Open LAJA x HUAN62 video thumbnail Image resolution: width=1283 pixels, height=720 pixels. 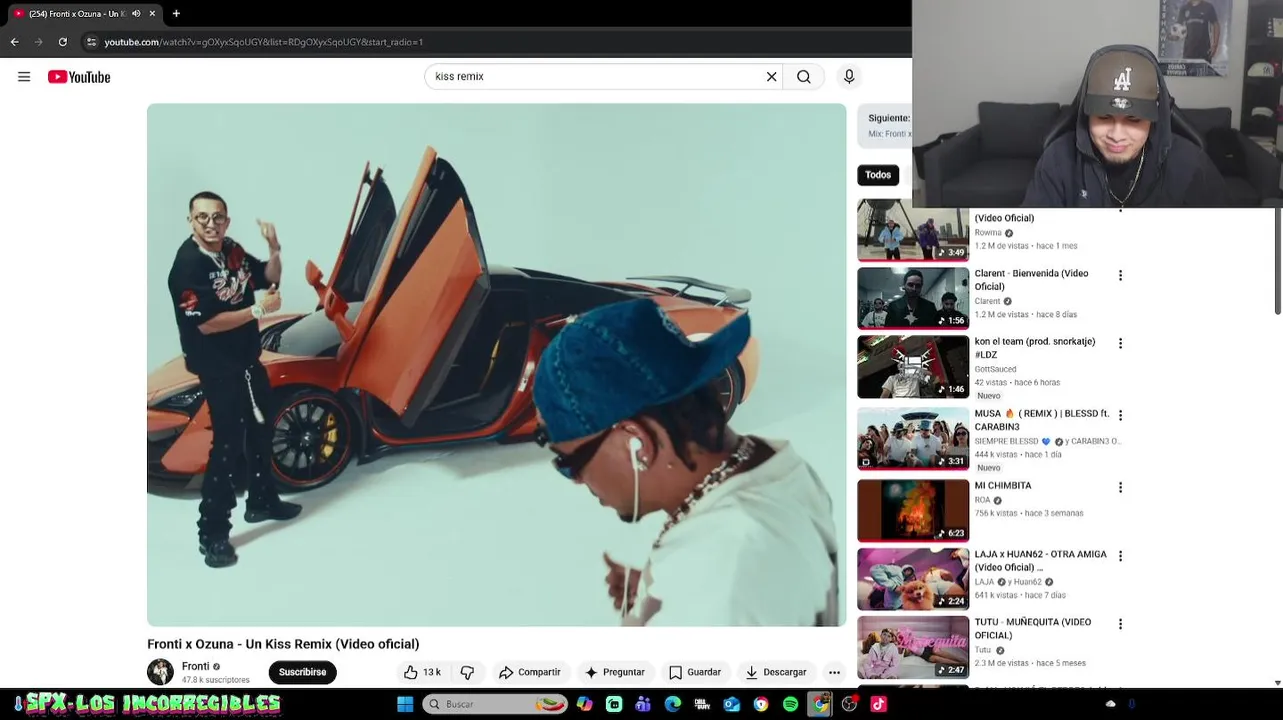point(913,579)
